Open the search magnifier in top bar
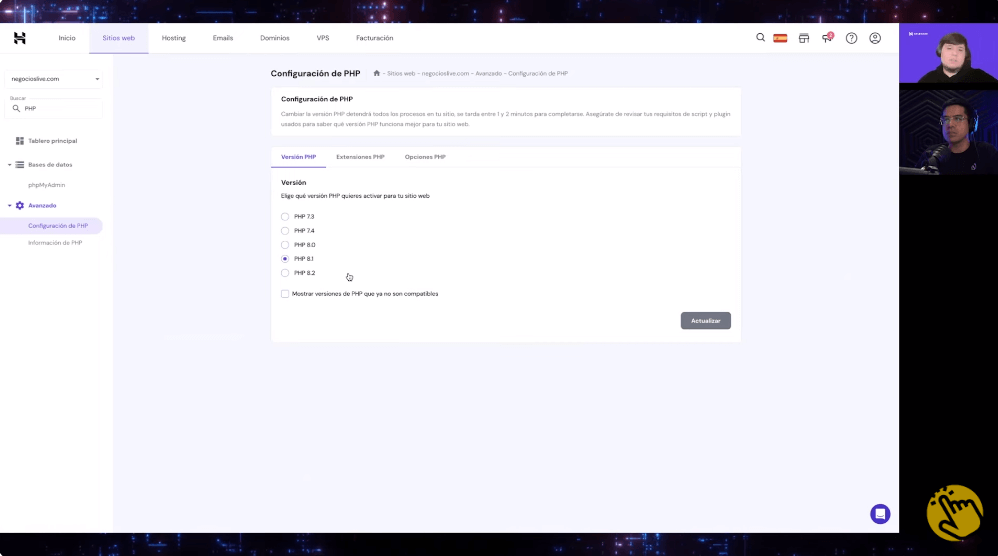This screenshot has width=998, height=556. pyautogui.click(x=760, y=38)
